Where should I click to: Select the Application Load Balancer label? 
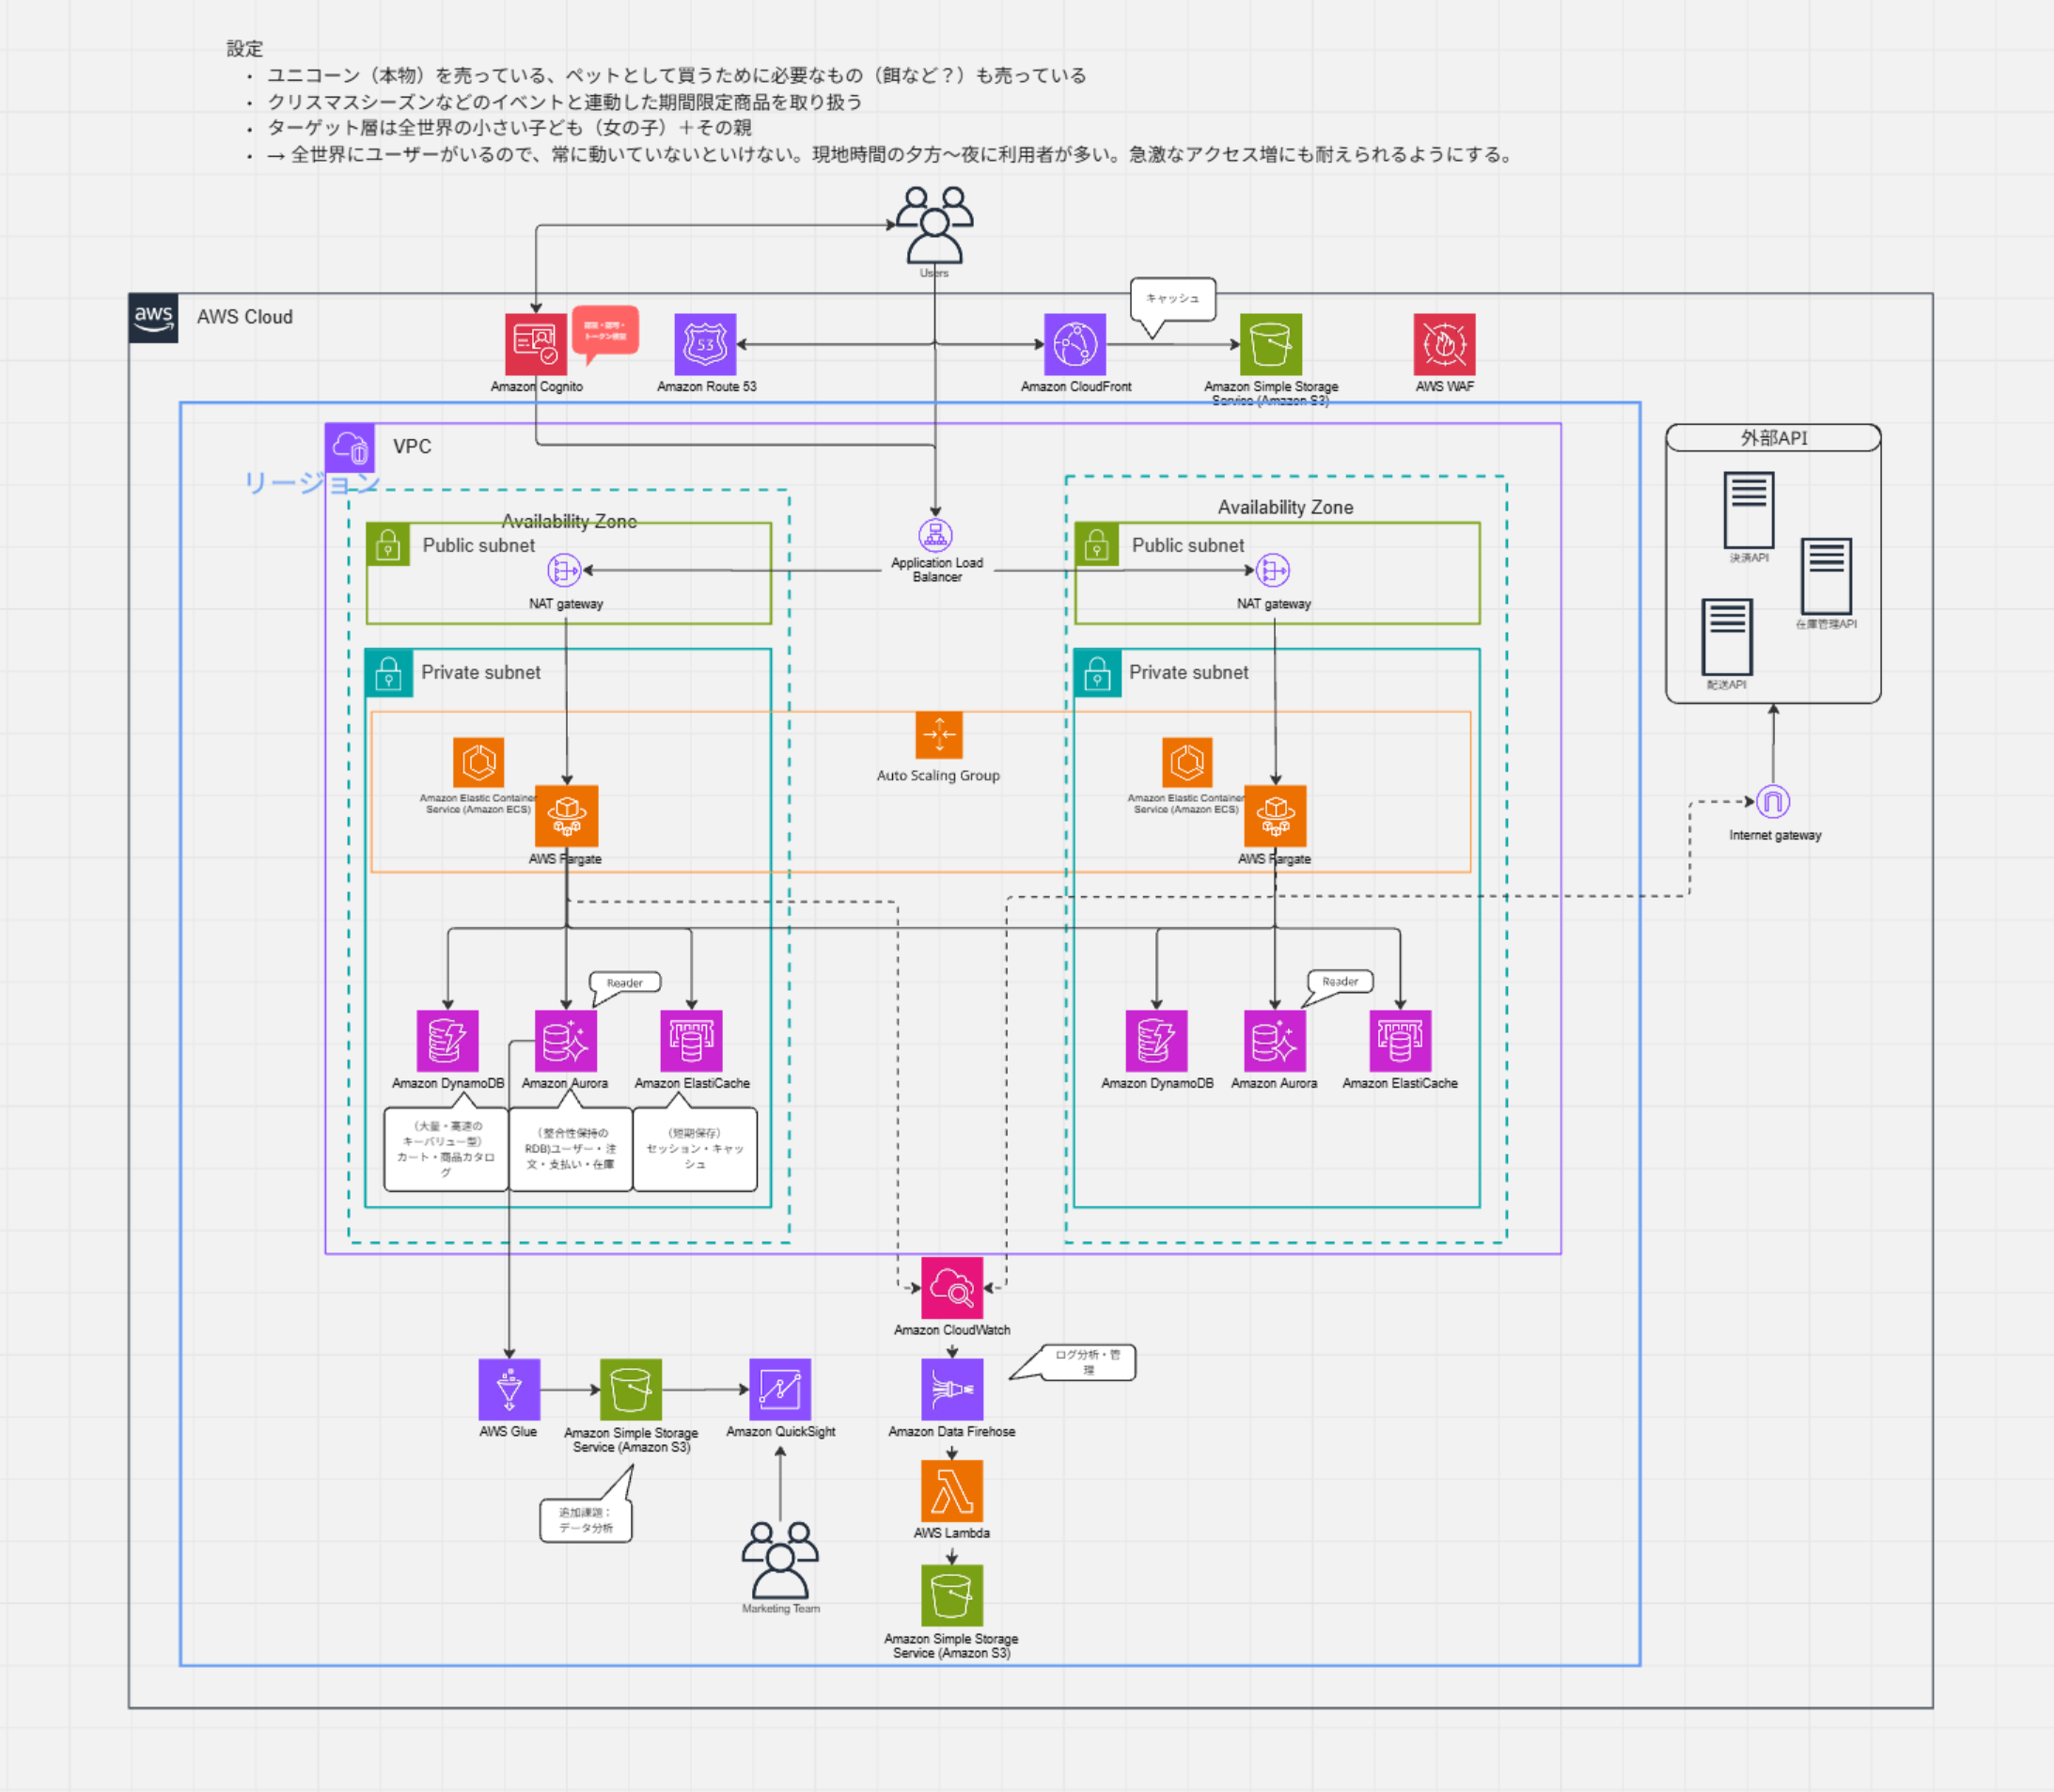[937, 570]
